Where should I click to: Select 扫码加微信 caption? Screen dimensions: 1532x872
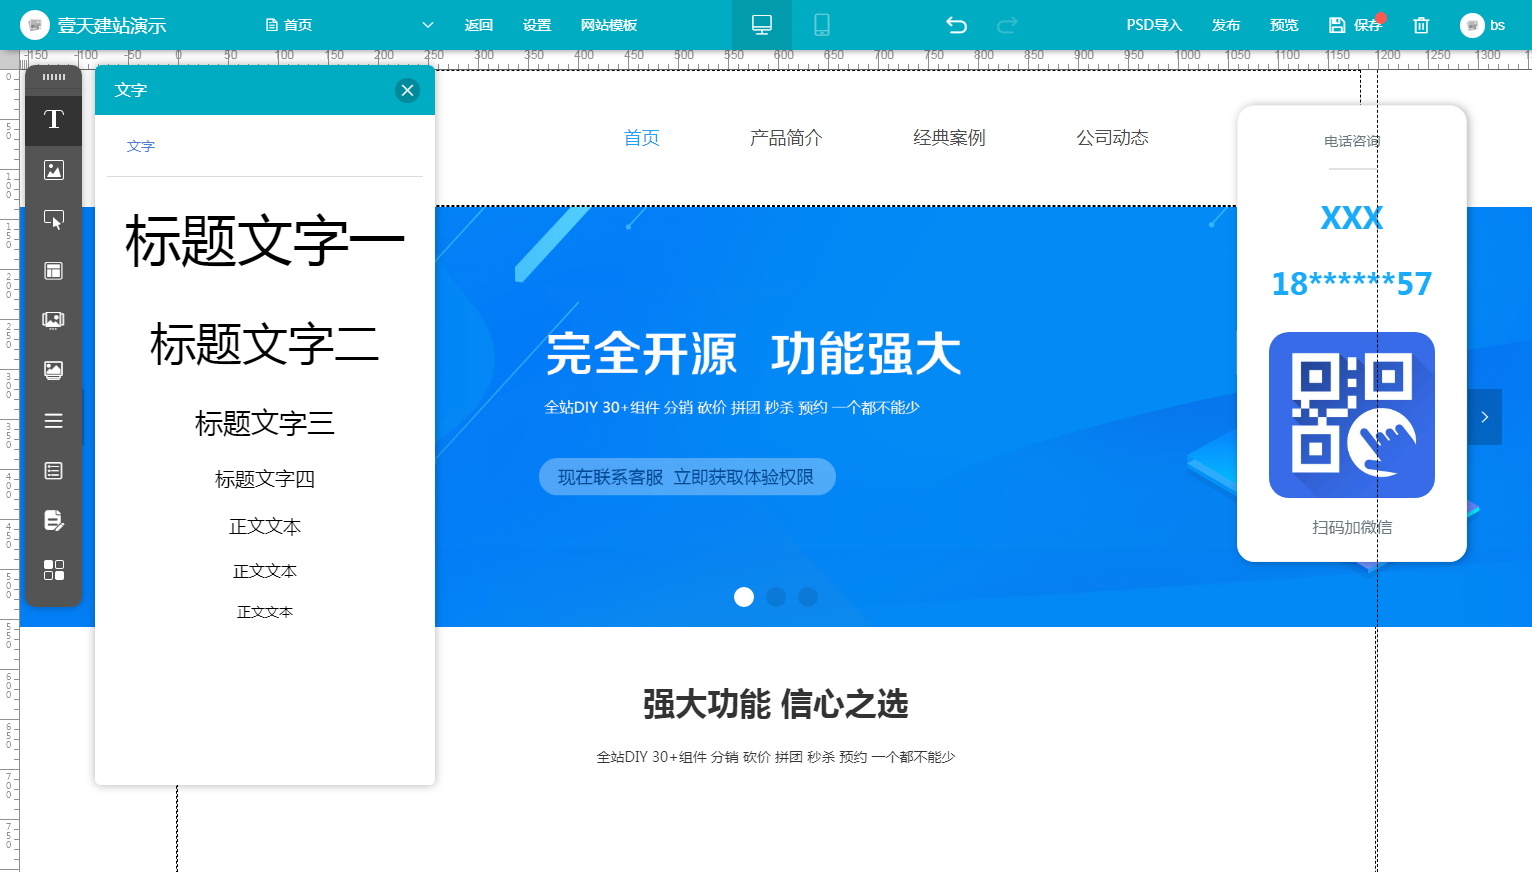click(x=1352, y=527)
